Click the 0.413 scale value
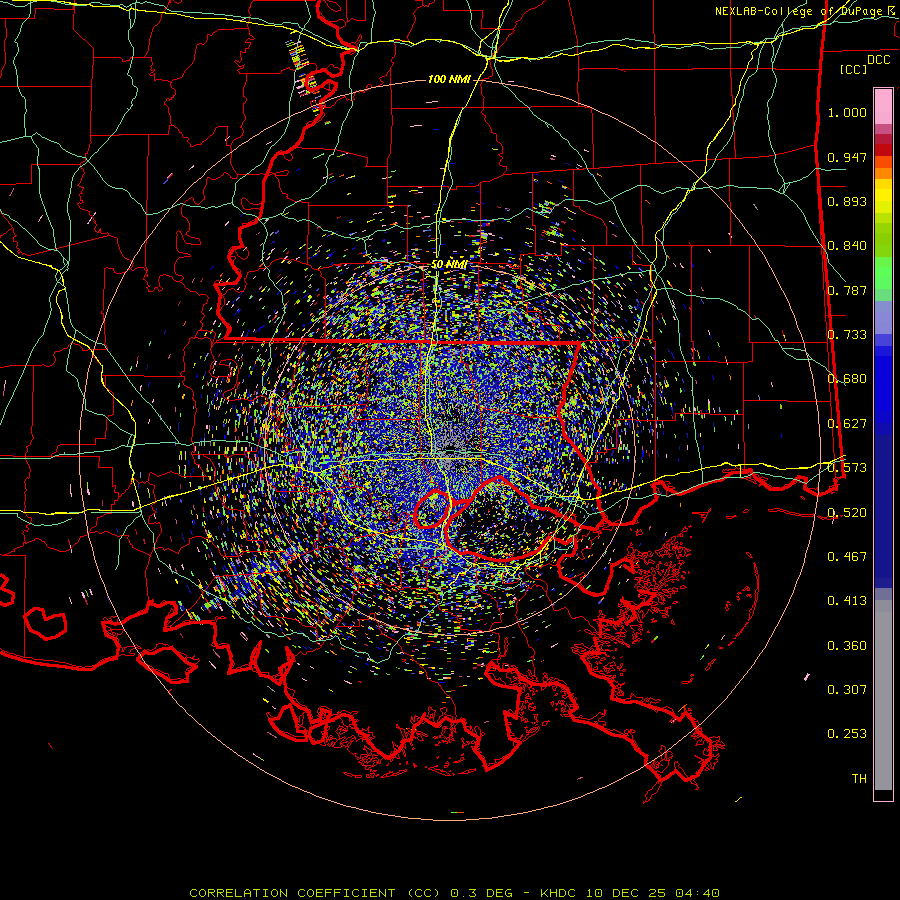The image size is (900, 900). click(847, 601)
